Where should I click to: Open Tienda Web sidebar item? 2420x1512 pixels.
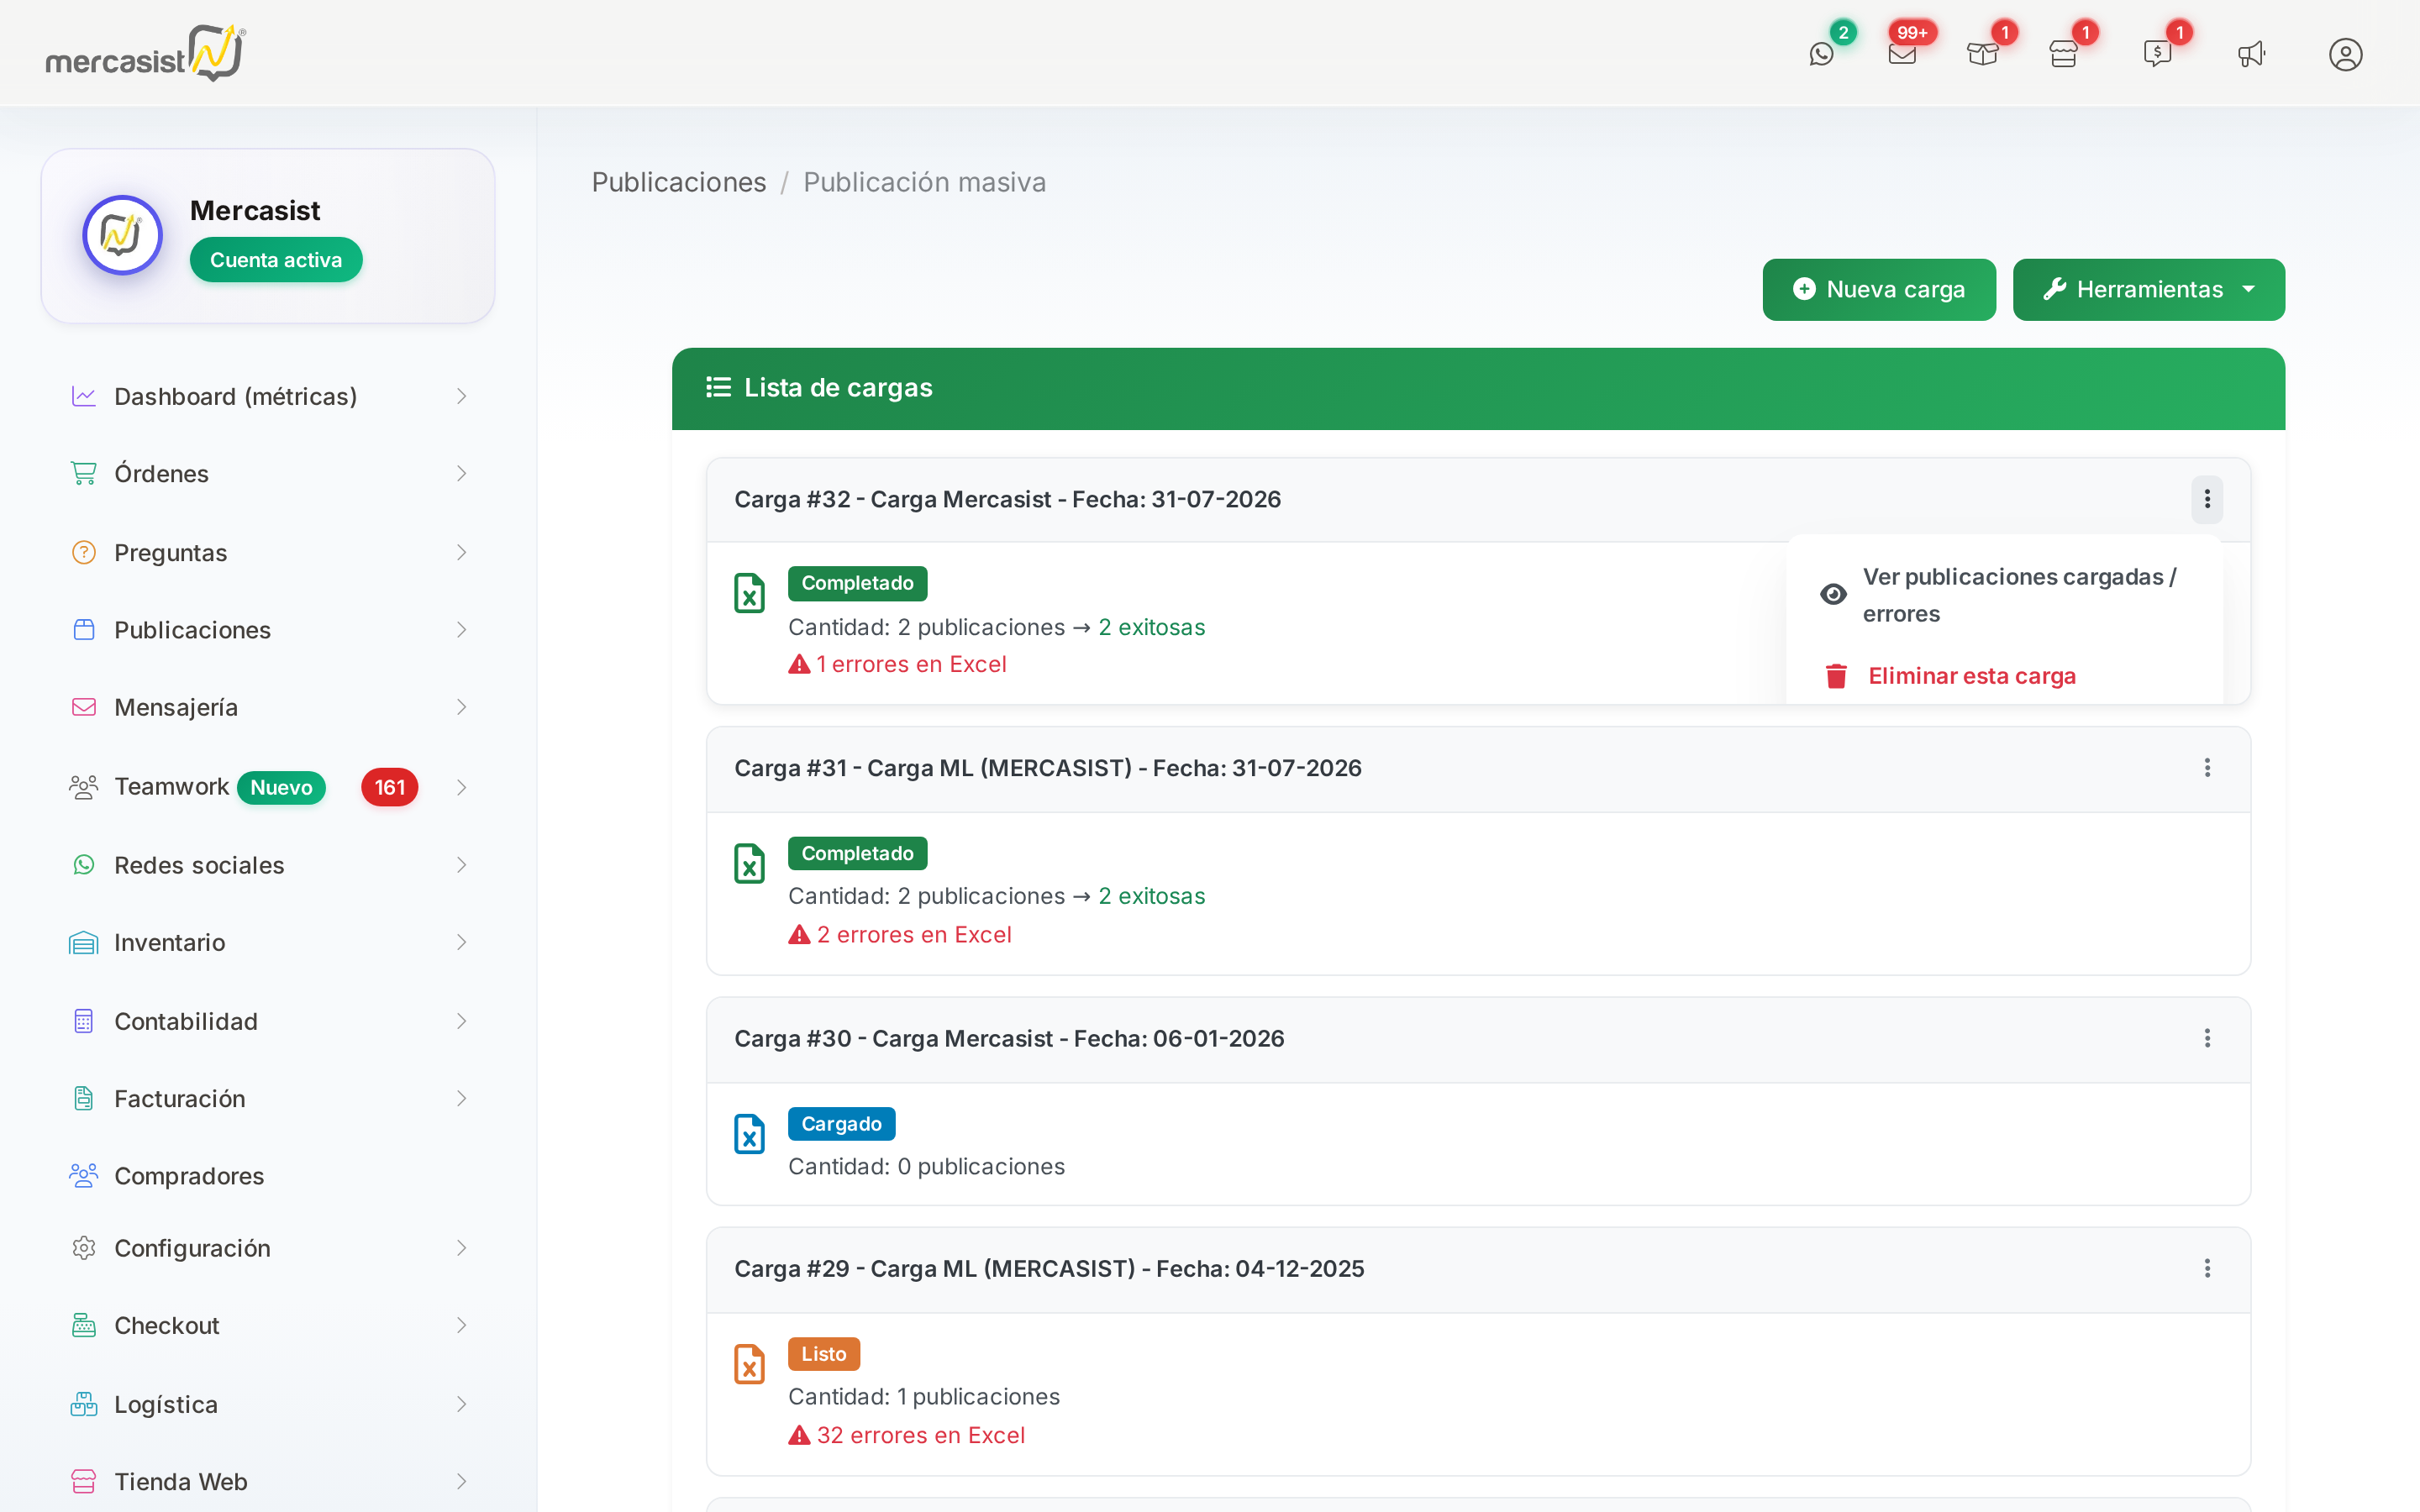[x=268, y=1481]
